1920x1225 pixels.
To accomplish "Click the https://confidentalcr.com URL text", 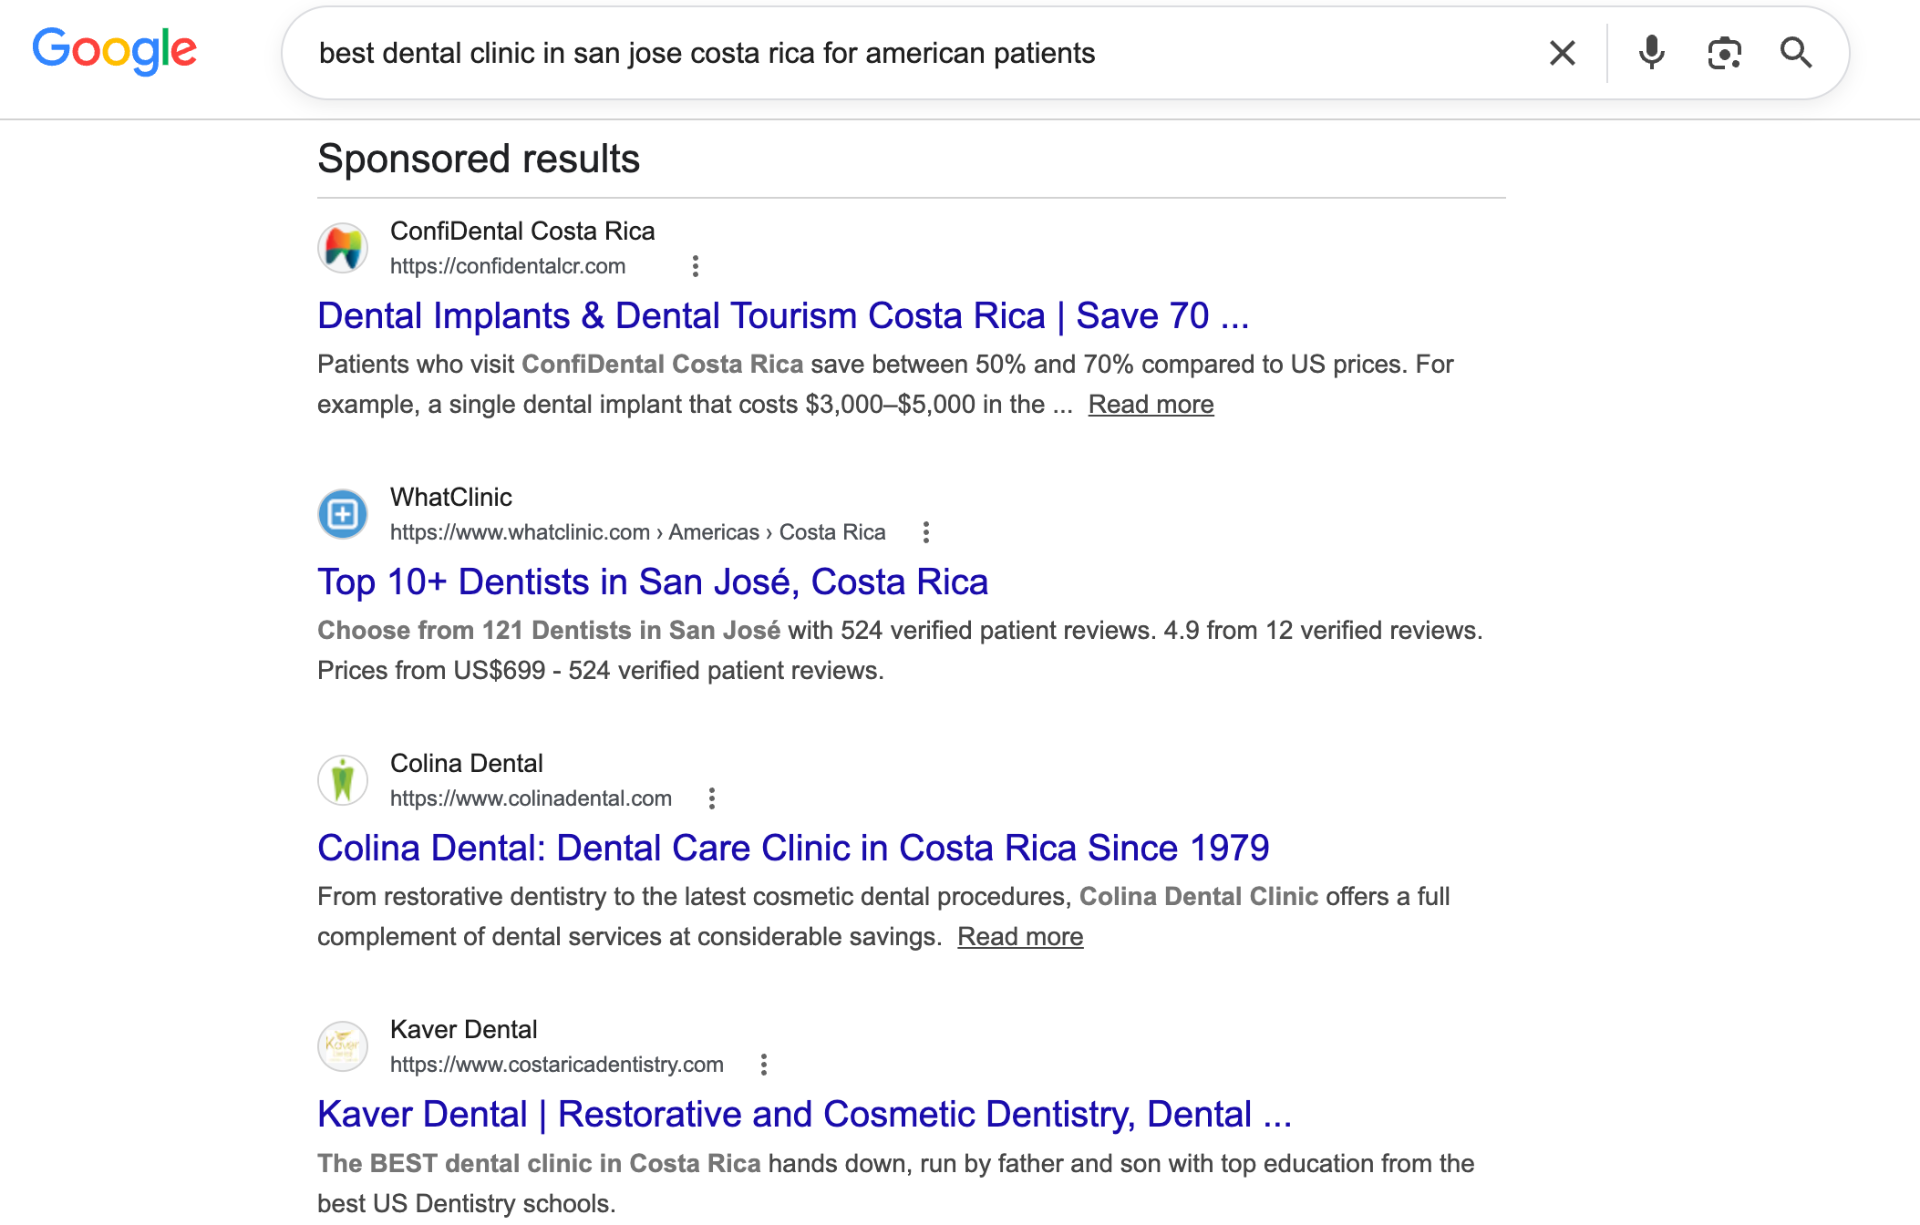I will point(508,266).
